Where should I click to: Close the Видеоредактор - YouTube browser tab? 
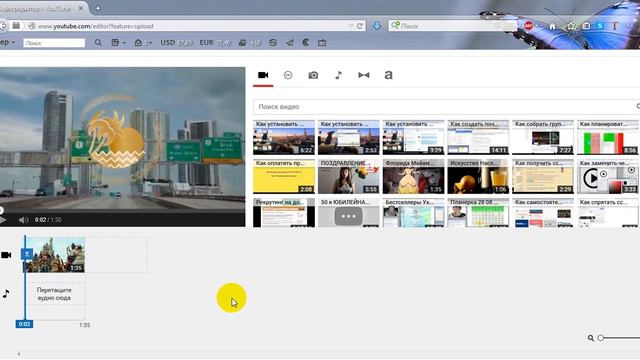pyautogui.click(x=81, y=8)
